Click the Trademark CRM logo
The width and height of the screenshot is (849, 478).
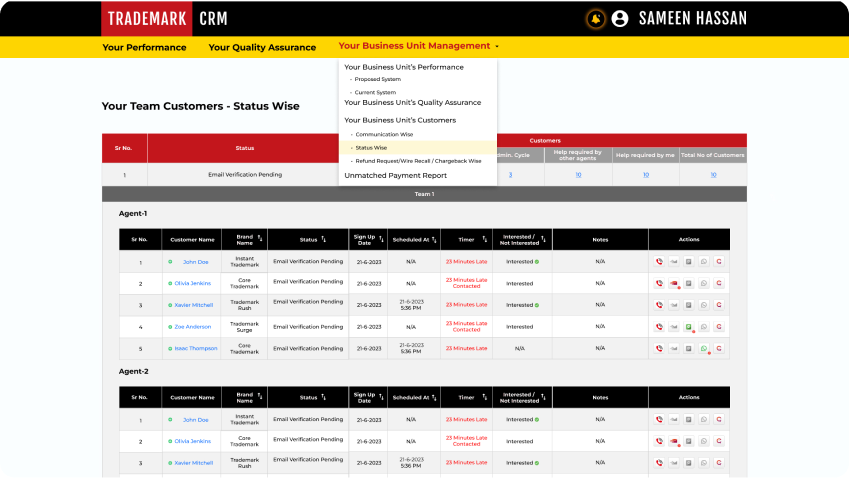click(x=169, y=18)
